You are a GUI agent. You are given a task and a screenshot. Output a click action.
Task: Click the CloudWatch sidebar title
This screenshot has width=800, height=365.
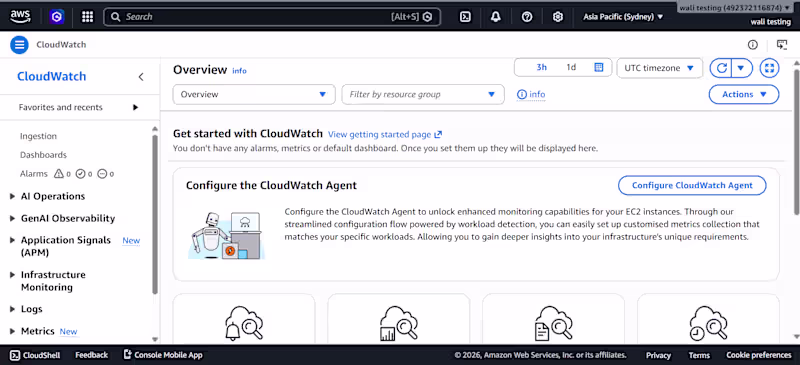[x=52, y=77]
